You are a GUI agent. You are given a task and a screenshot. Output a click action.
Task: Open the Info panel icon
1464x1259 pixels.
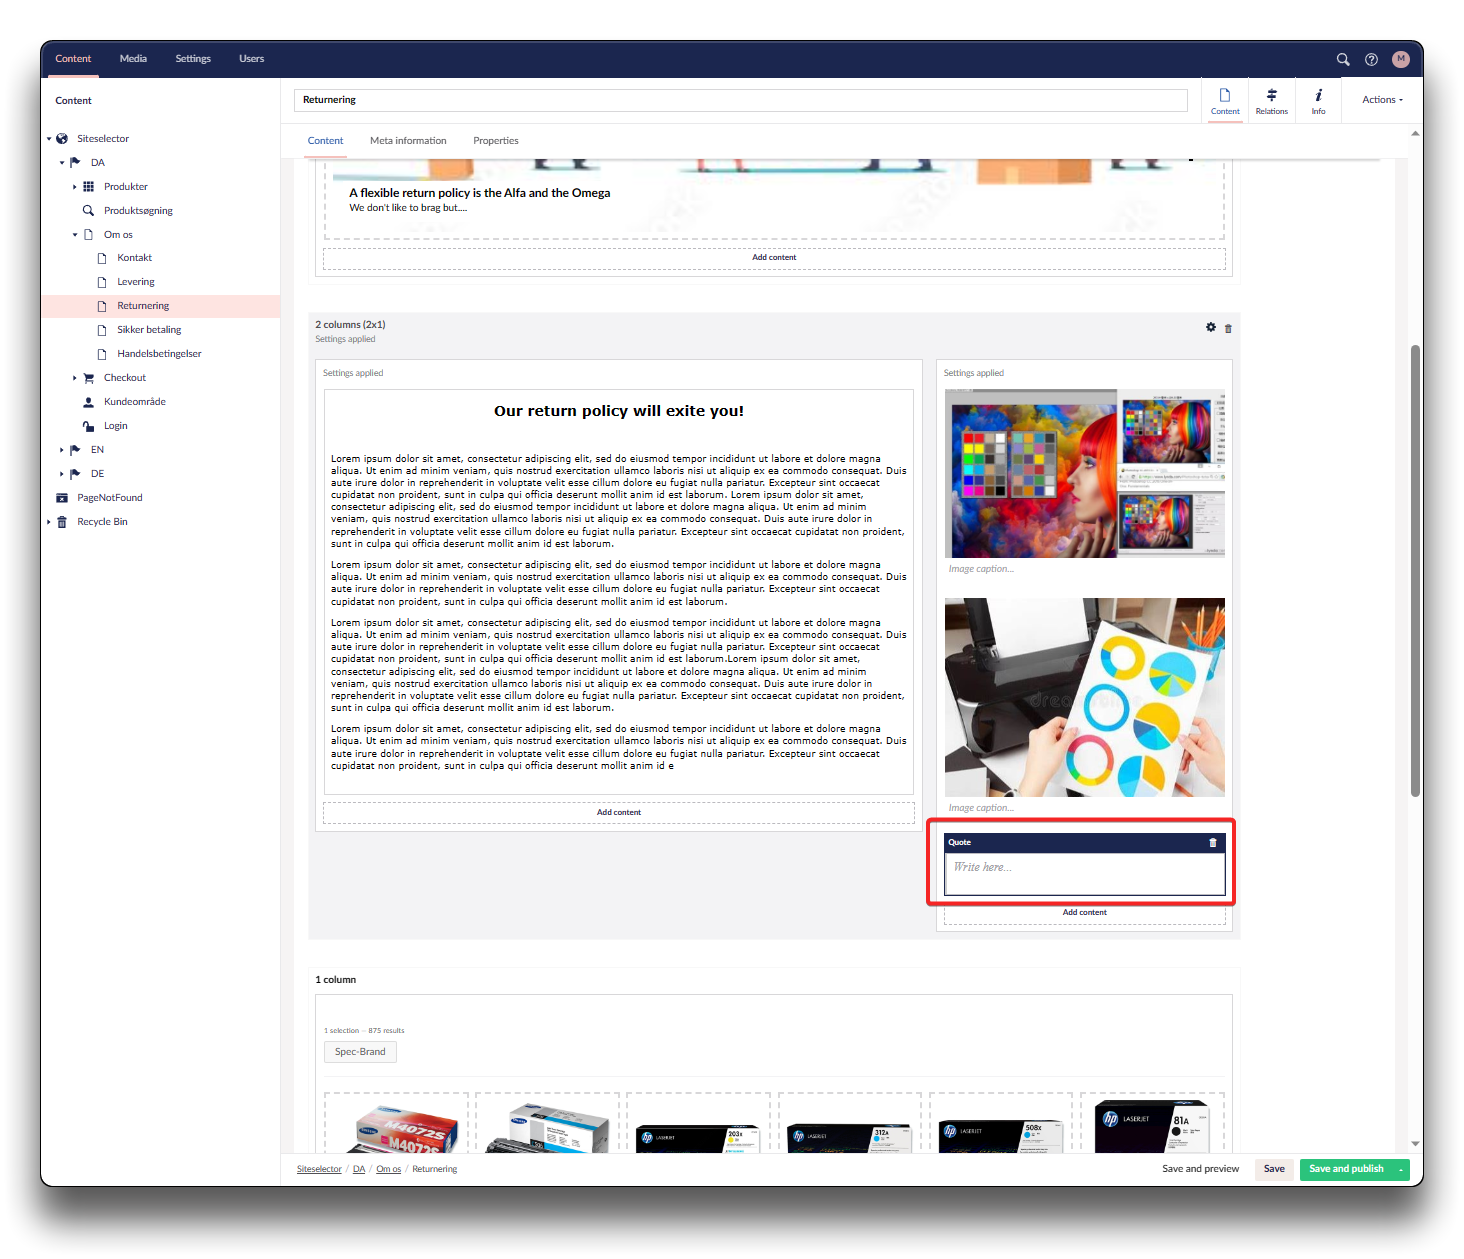[x=1318, y=101]
